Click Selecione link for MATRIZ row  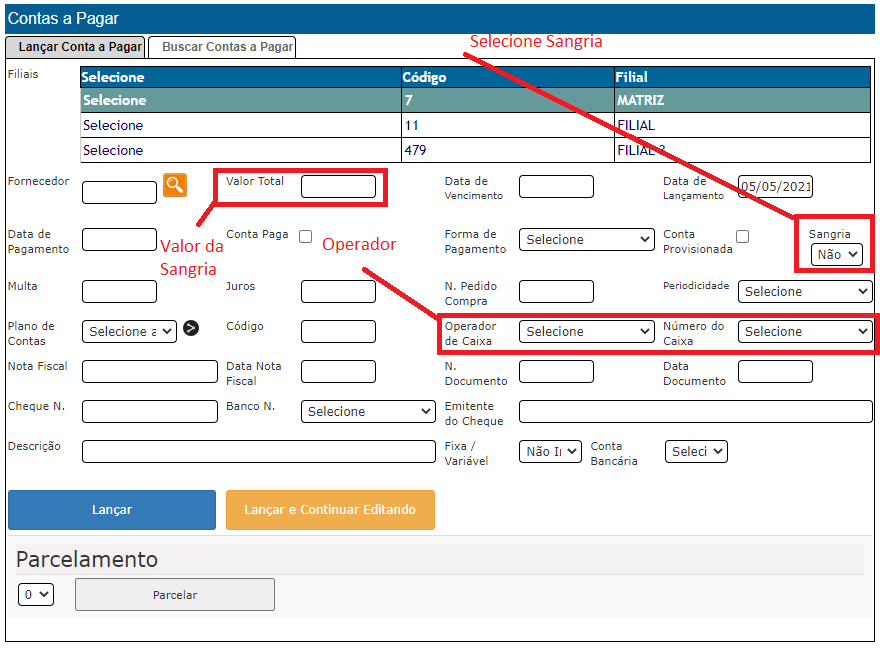[x=114, y=100]
